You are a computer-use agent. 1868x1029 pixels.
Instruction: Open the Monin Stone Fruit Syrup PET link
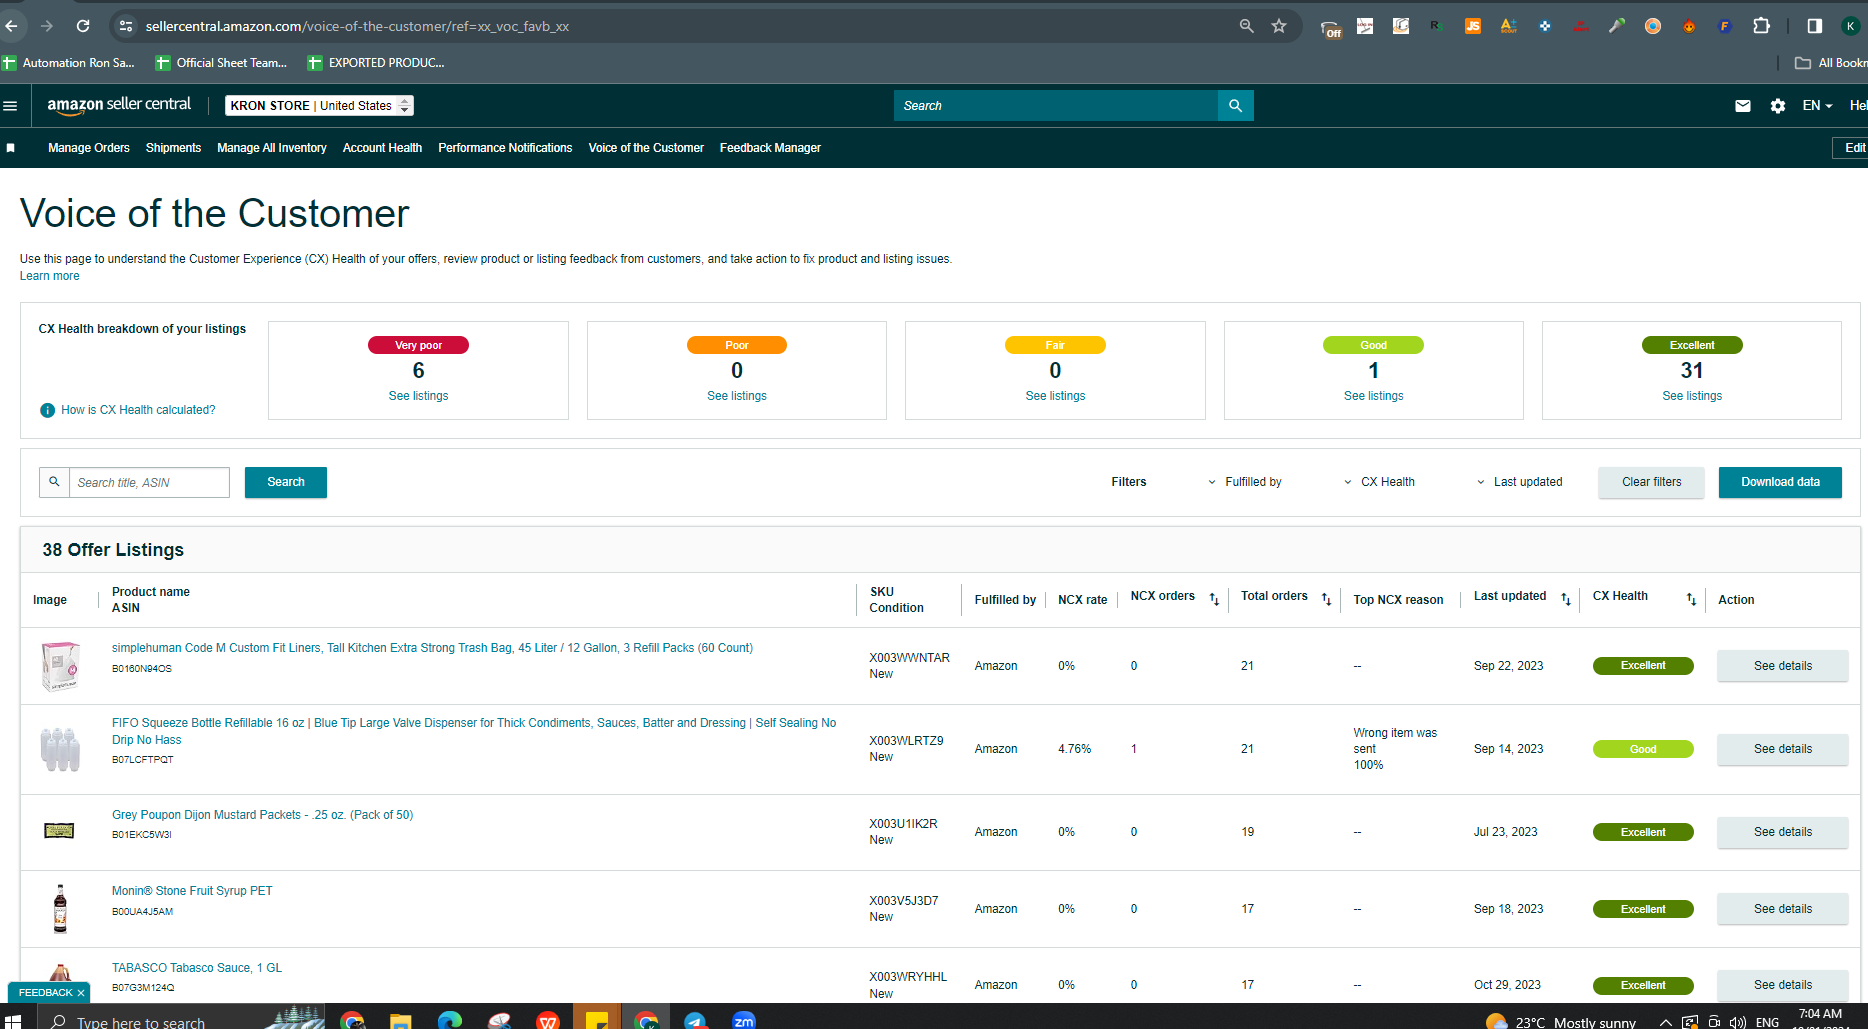click(x=192, y=891)
